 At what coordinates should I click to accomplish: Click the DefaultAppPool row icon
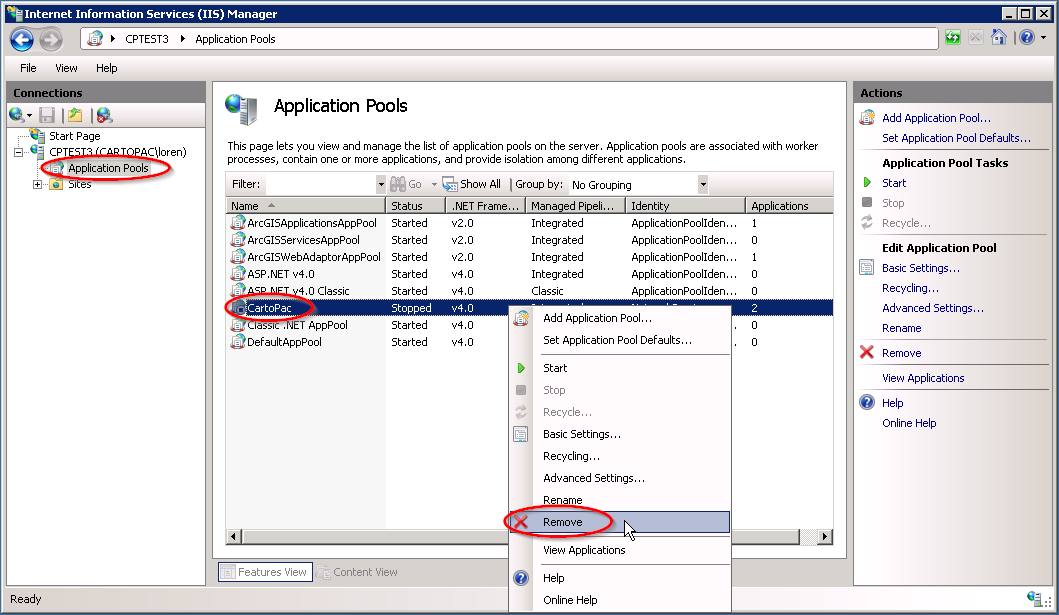coord(238,342)
